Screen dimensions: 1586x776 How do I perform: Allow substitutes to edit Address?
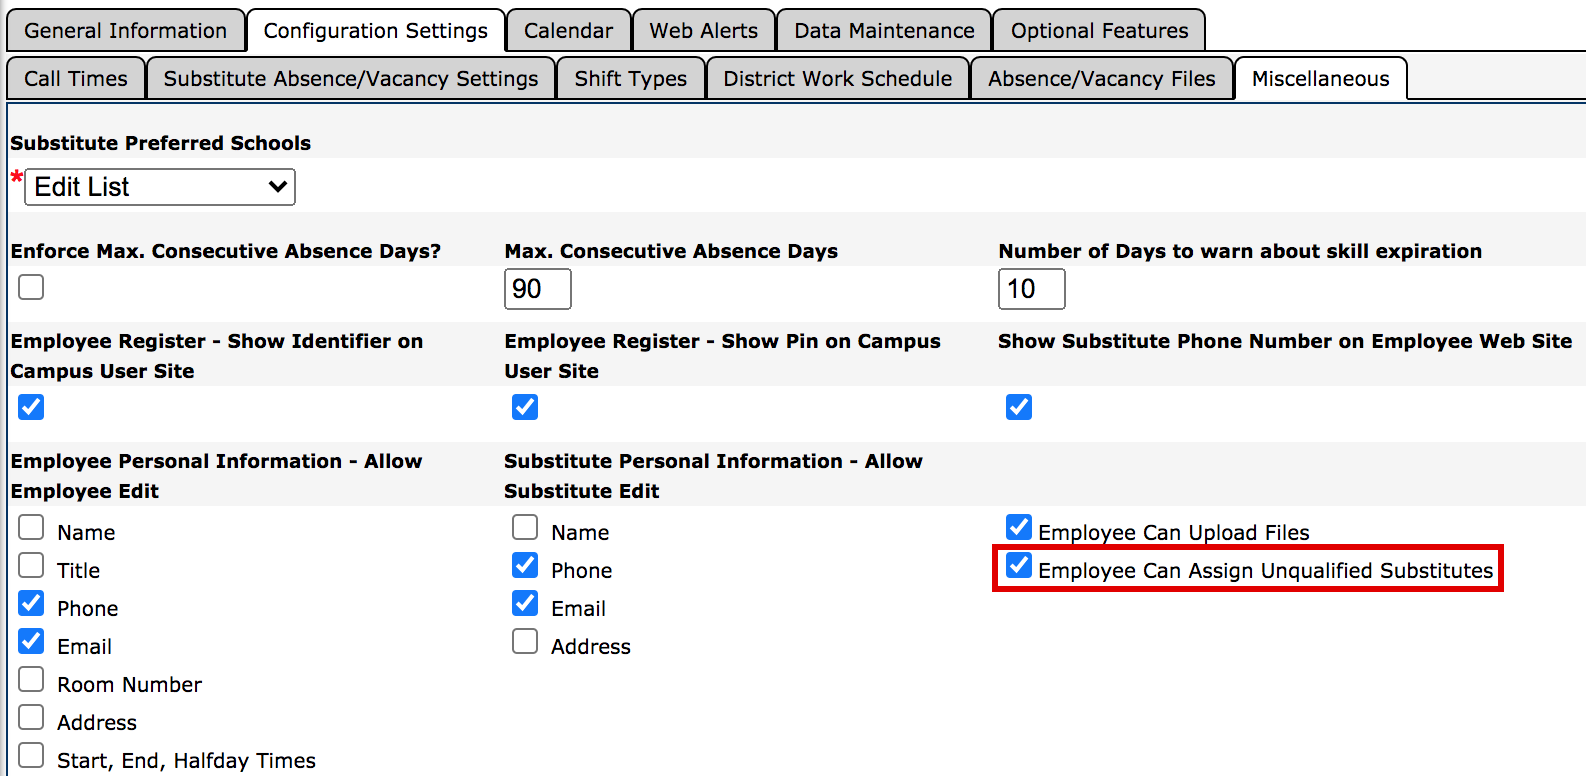(x=525, y=642)
